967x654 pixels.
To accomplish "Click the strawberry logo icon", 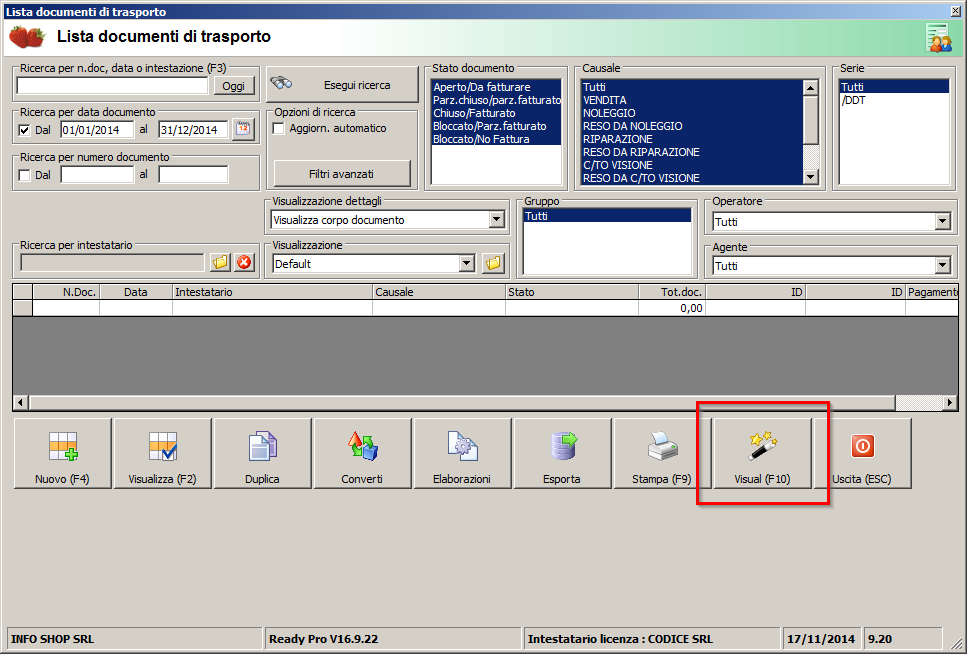I will [27, 37].
